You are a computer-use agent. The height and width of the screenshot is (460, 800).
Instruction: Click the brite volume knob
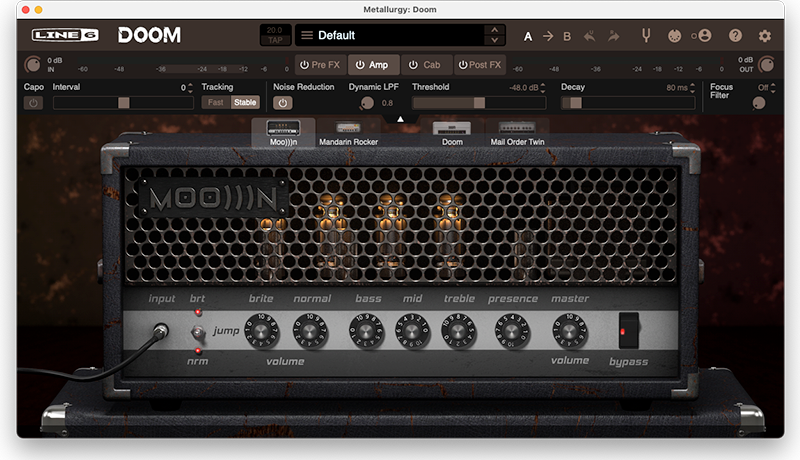[x=261, y=331]
